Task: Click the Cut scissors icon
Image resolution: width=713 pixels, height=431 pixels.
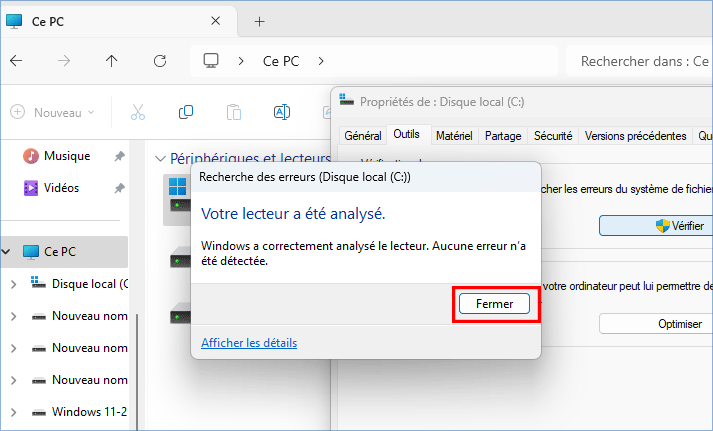Action: click(138, 112)
